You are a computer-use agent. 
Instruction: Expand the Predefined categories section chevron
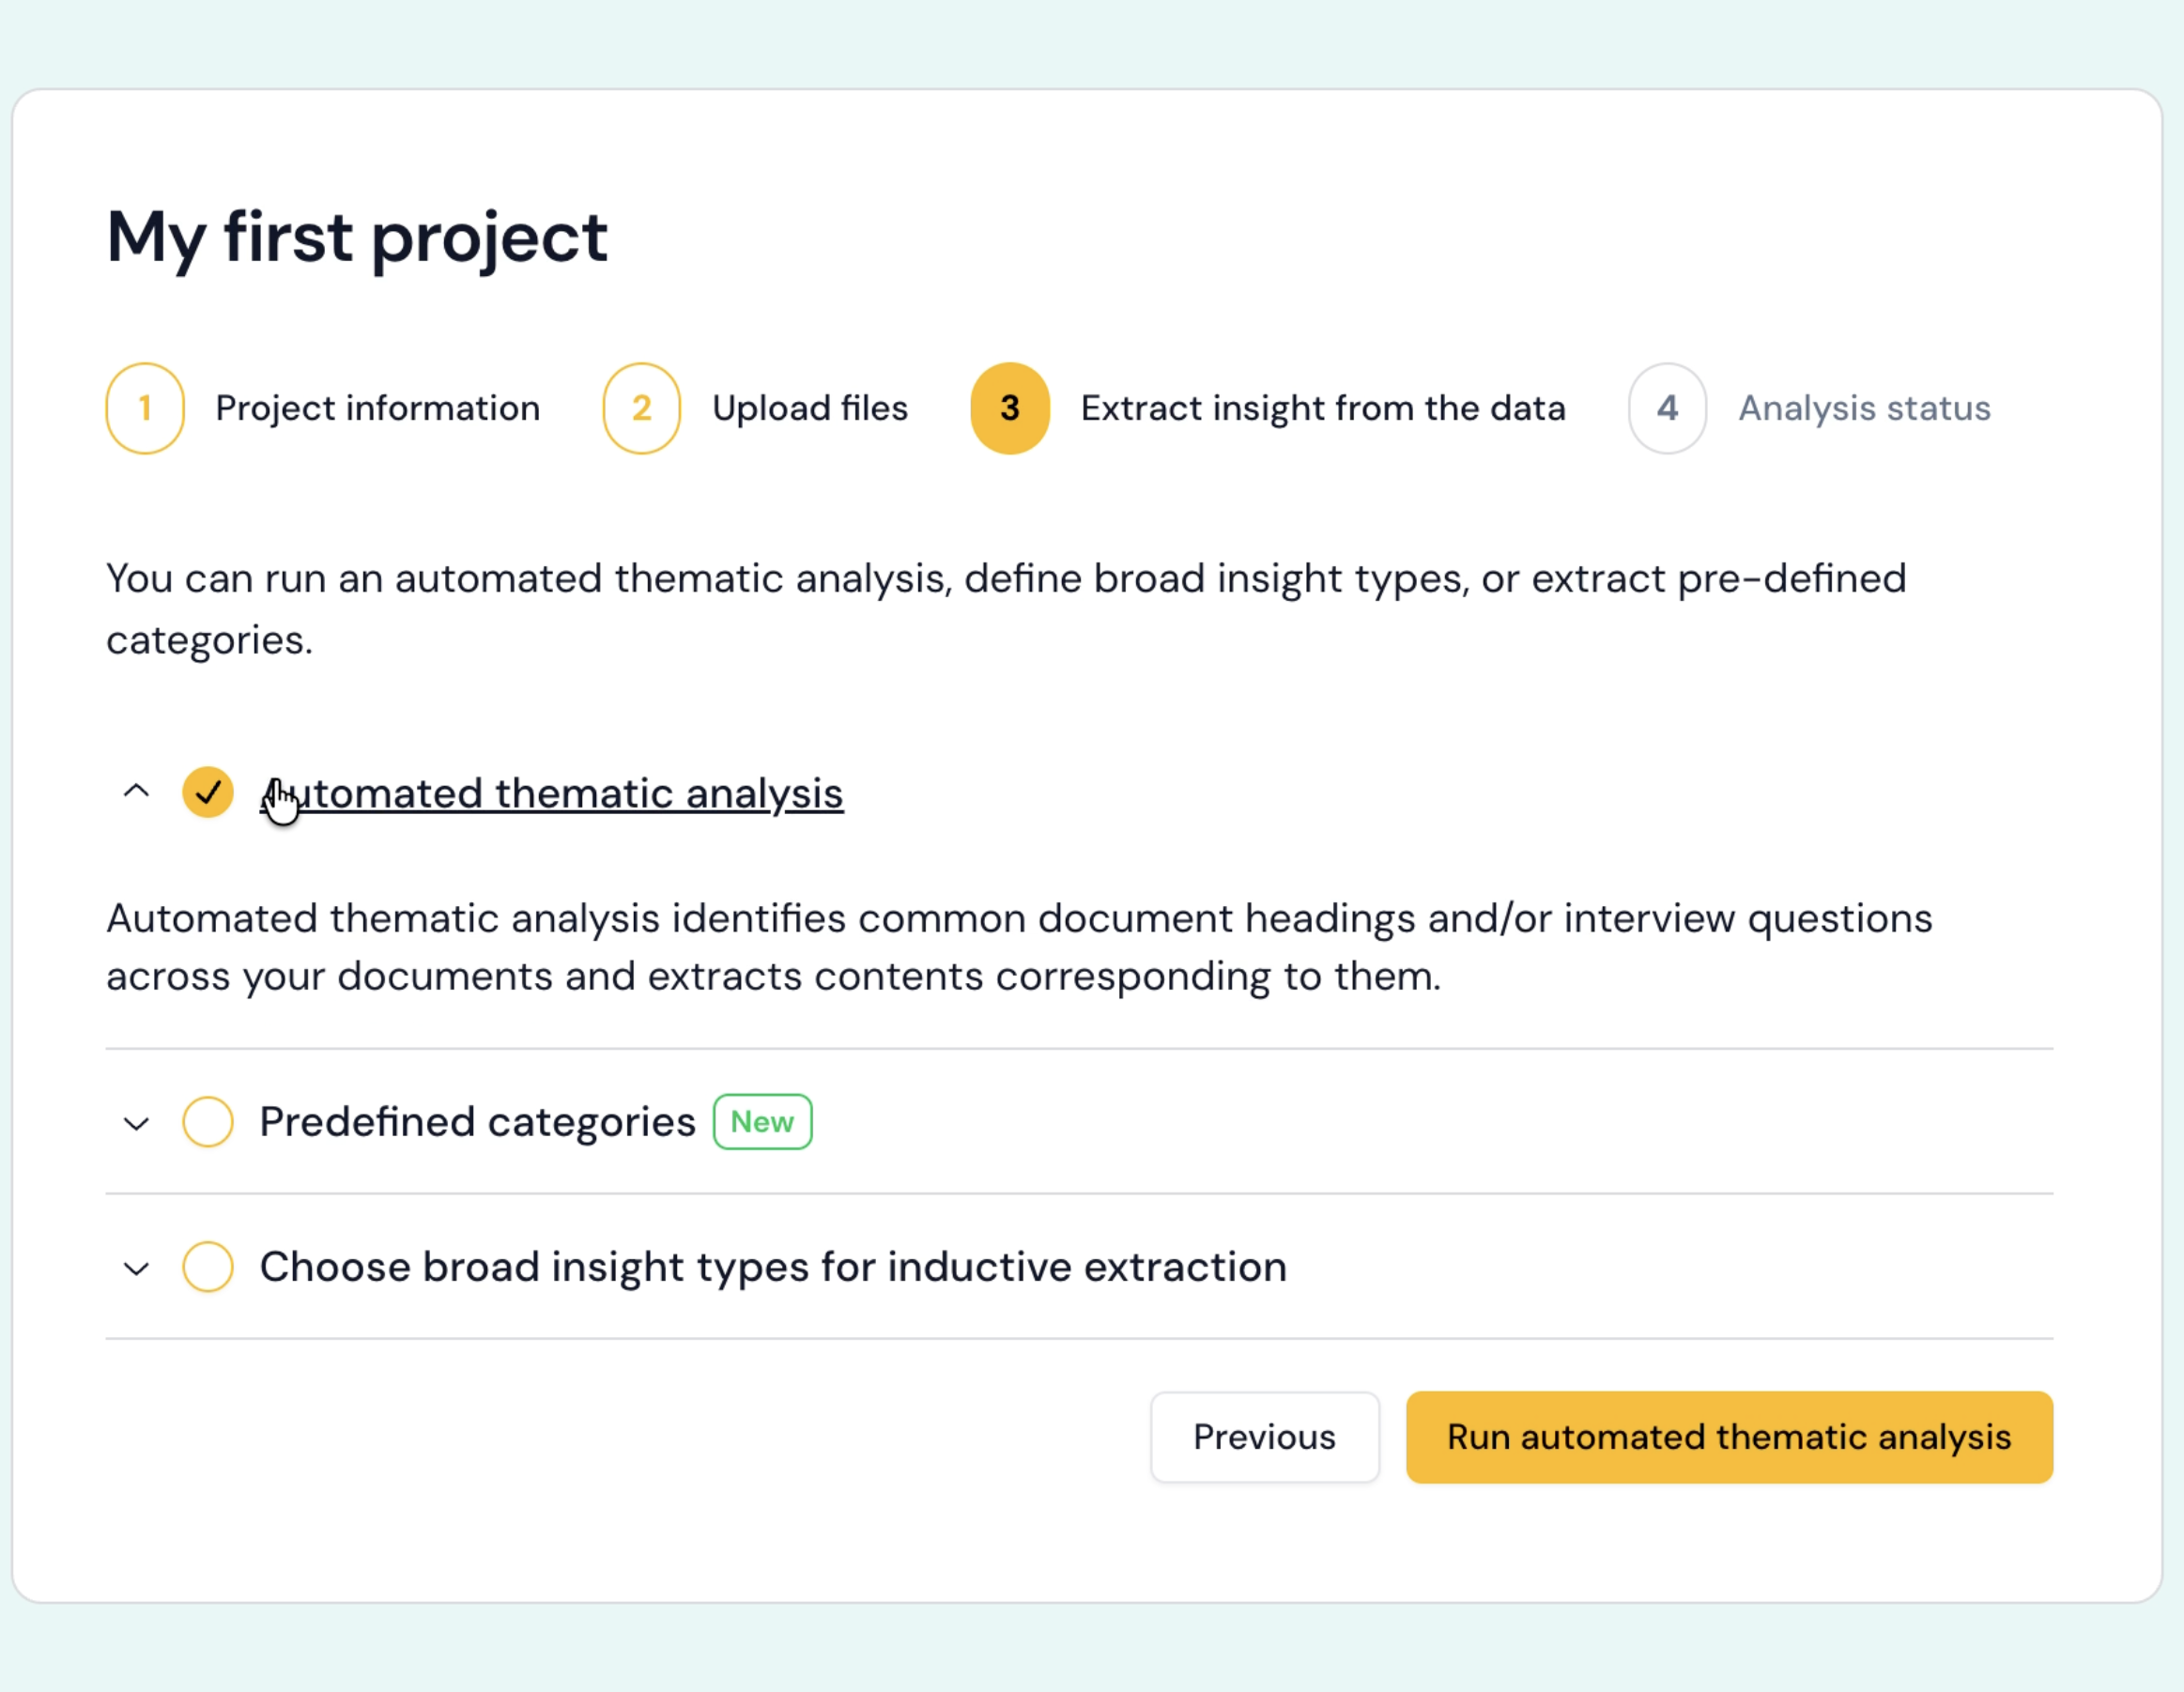(136, 1124)
